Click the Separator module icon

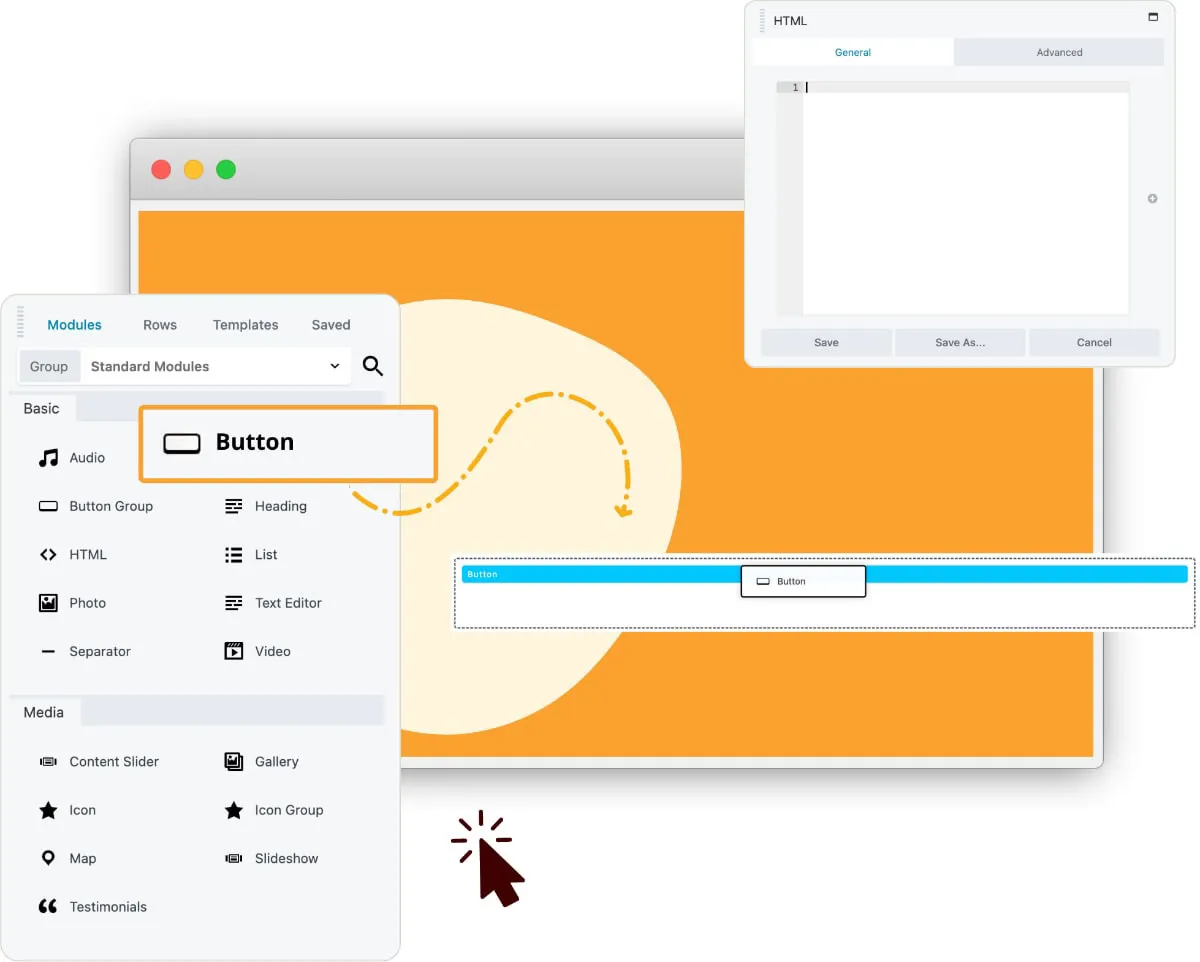tap(47, 651)
